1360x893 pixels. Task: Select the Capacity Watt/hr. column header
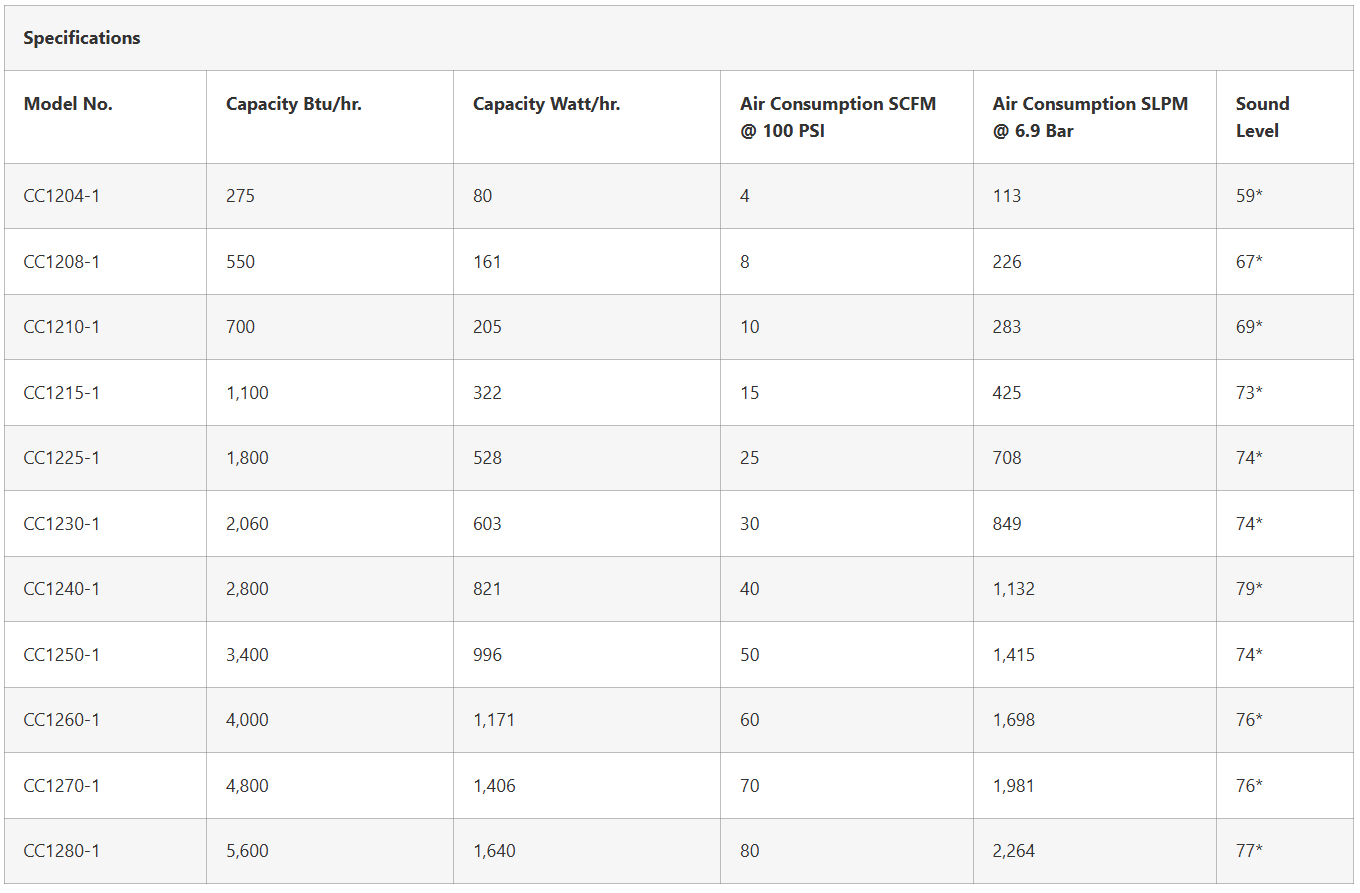[x=546, y=104]
